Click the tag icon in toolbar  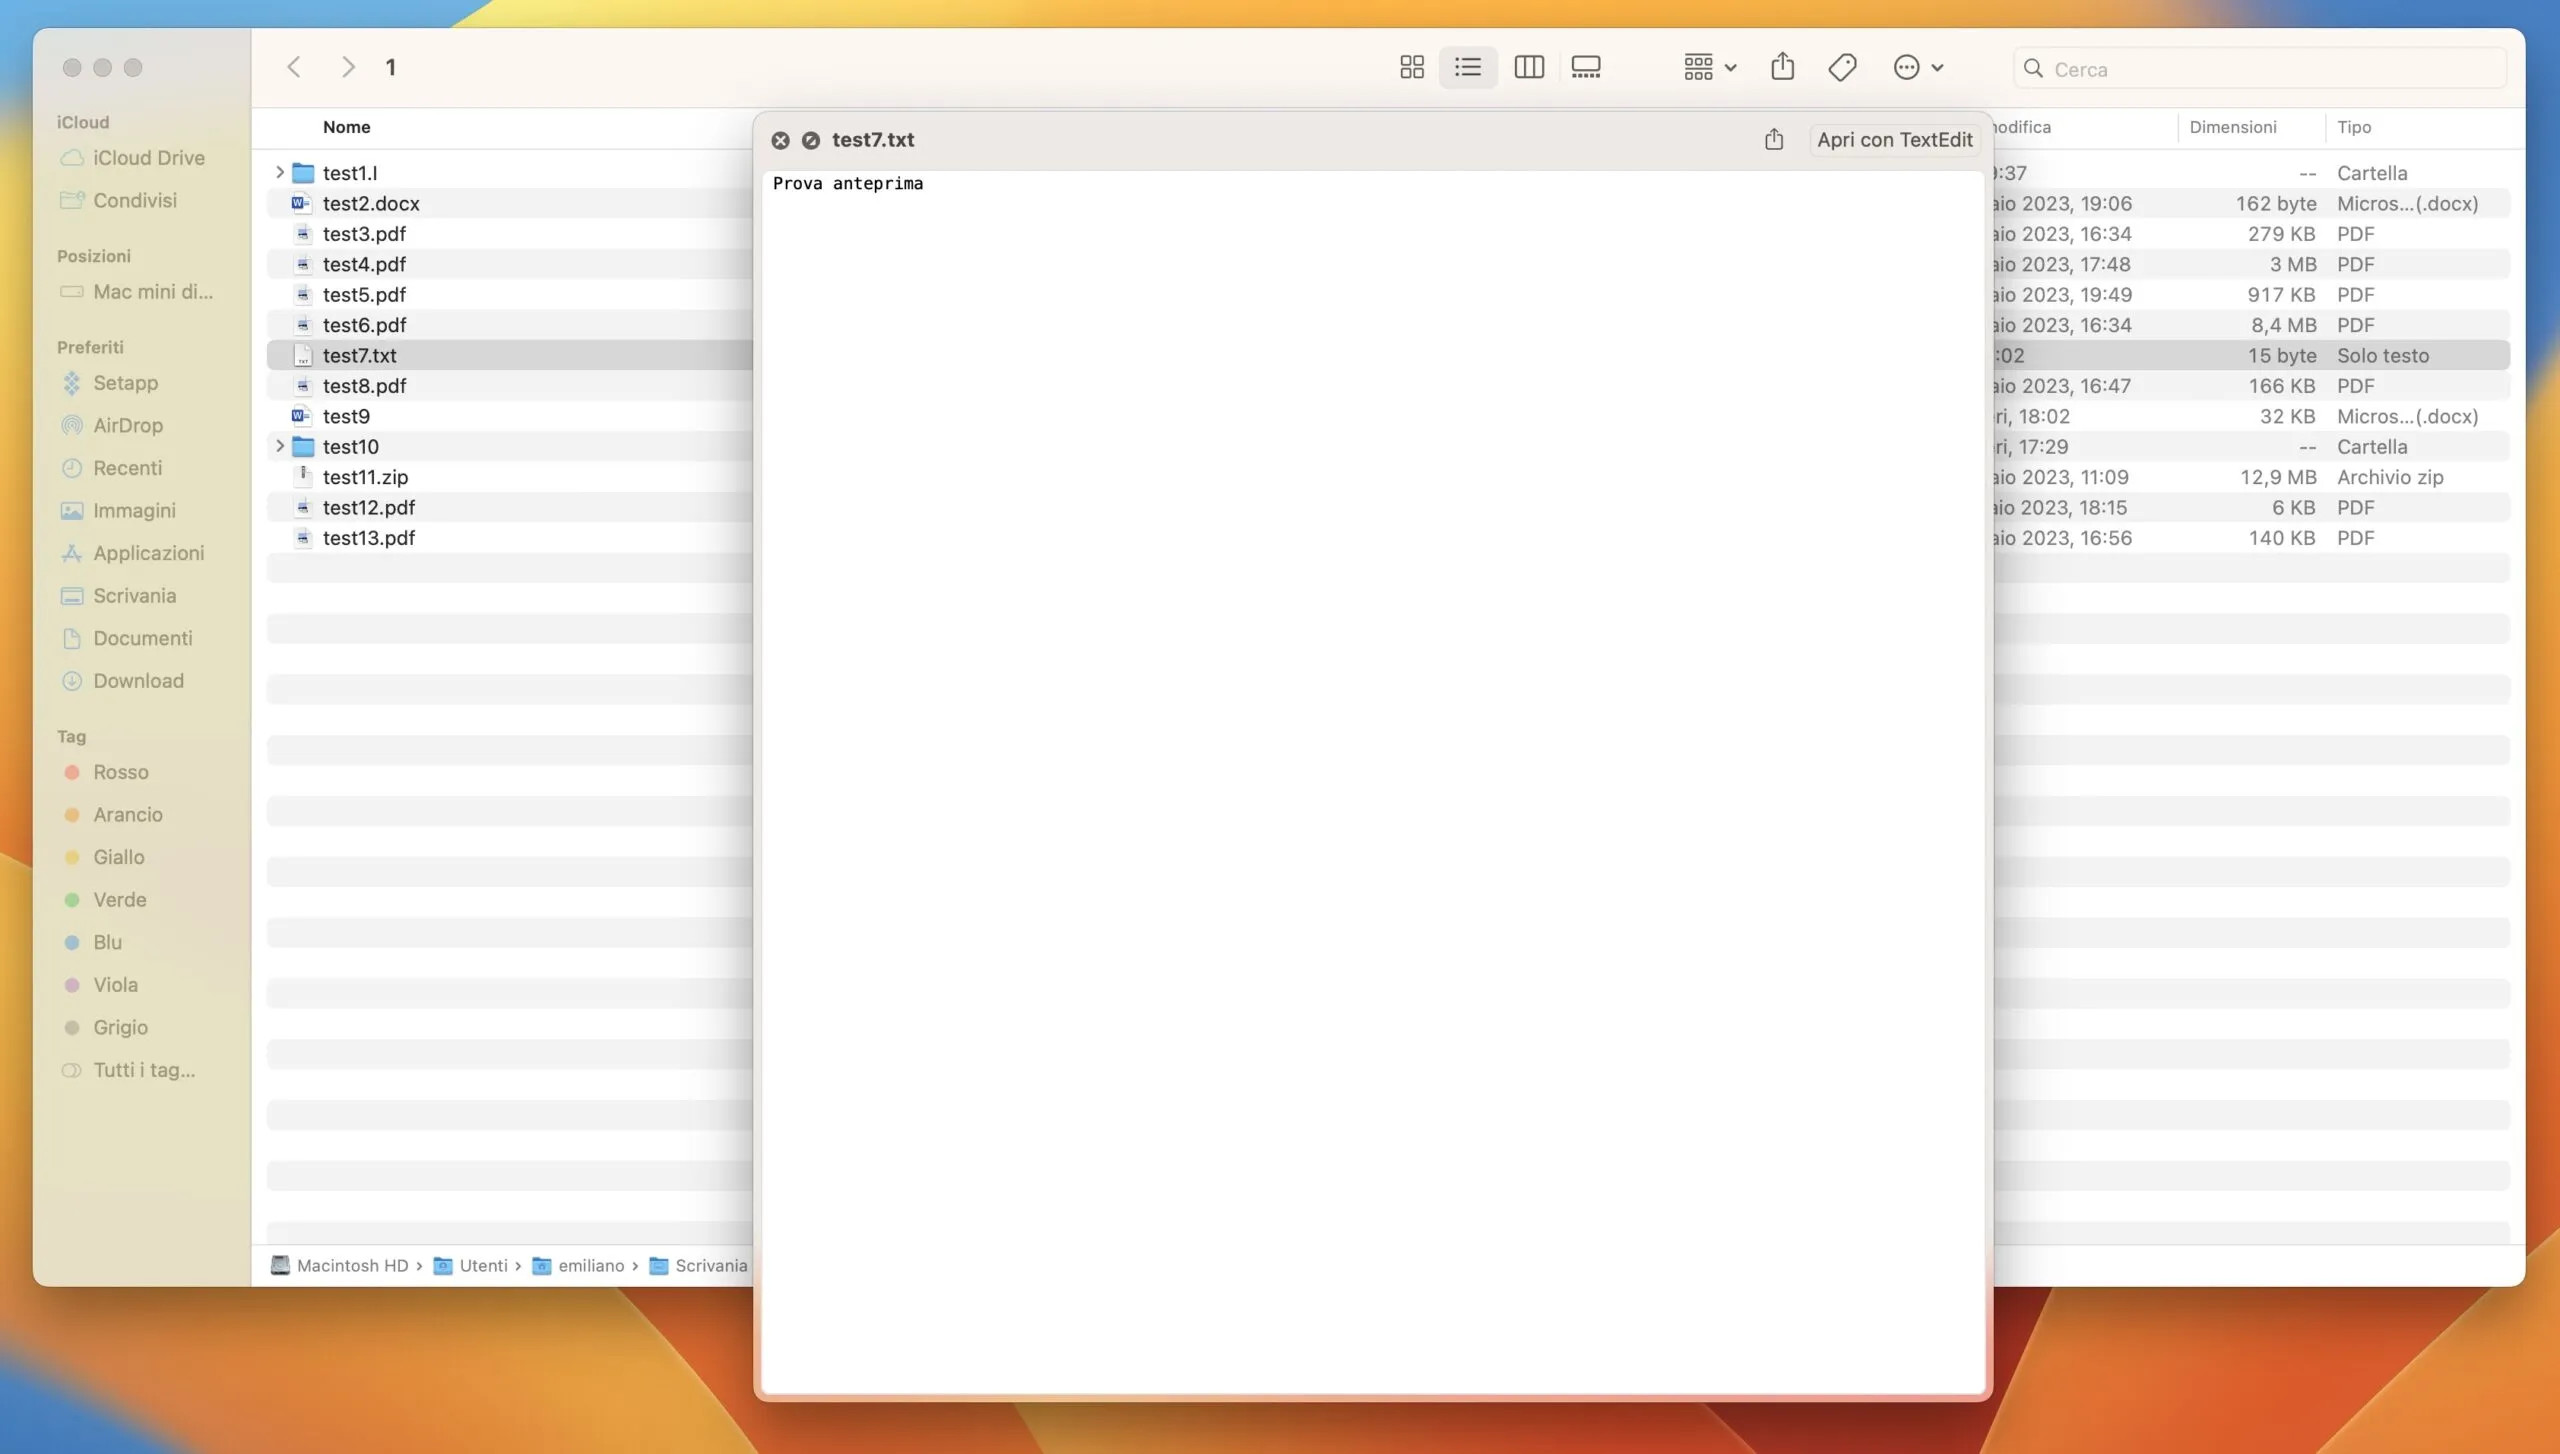pyautogui.click(x=1841, y=67)
